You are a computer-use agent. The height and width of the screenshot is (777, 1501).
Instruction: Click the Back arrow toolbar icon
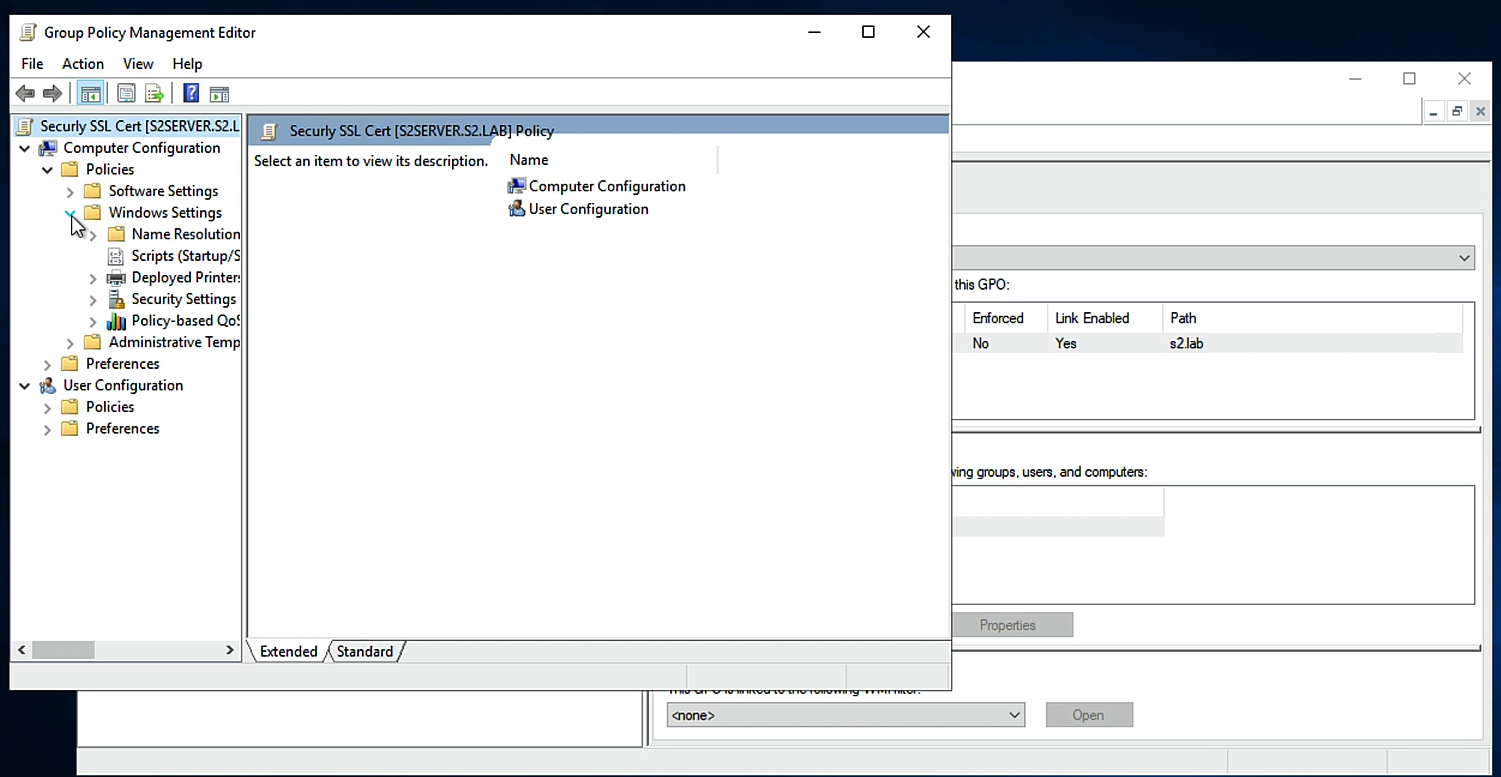click(25, 94)
